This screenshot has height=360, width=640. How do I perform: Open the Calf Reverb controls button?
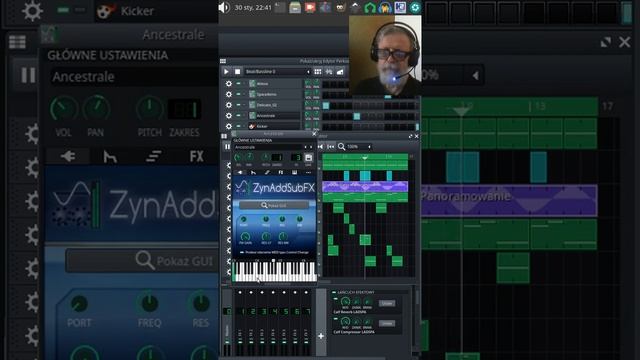[387, 303]
